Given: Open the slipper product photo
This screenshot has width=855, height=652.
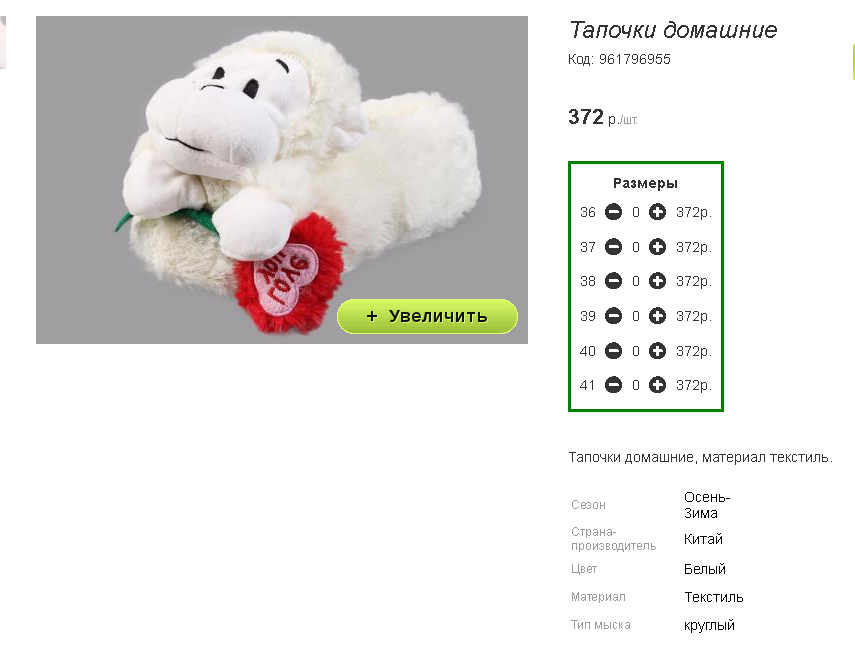Looking at the screenshot, I should tap(282, 180).
